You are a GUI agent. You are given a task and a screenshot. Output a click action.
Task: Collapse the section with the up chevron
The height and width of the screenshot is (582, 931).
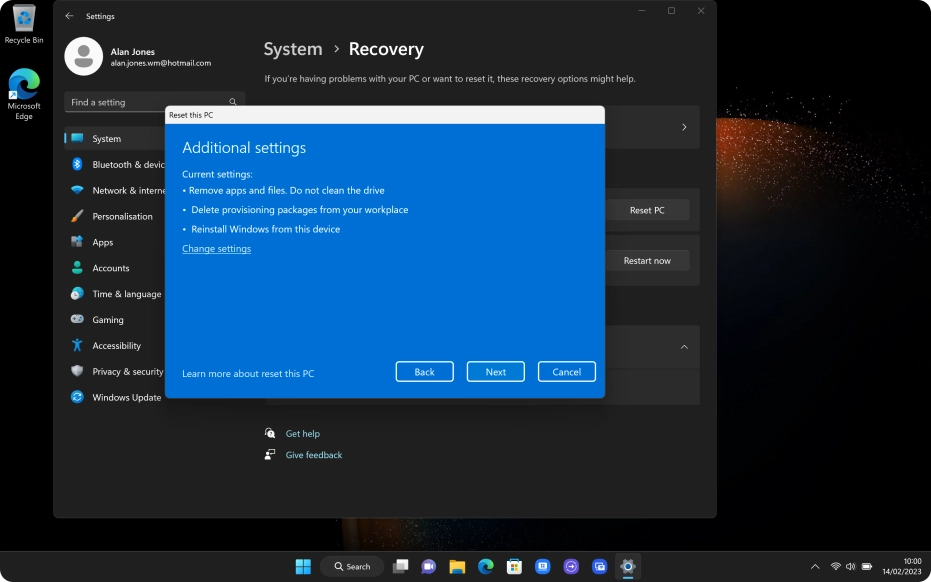tap(684, 345)
